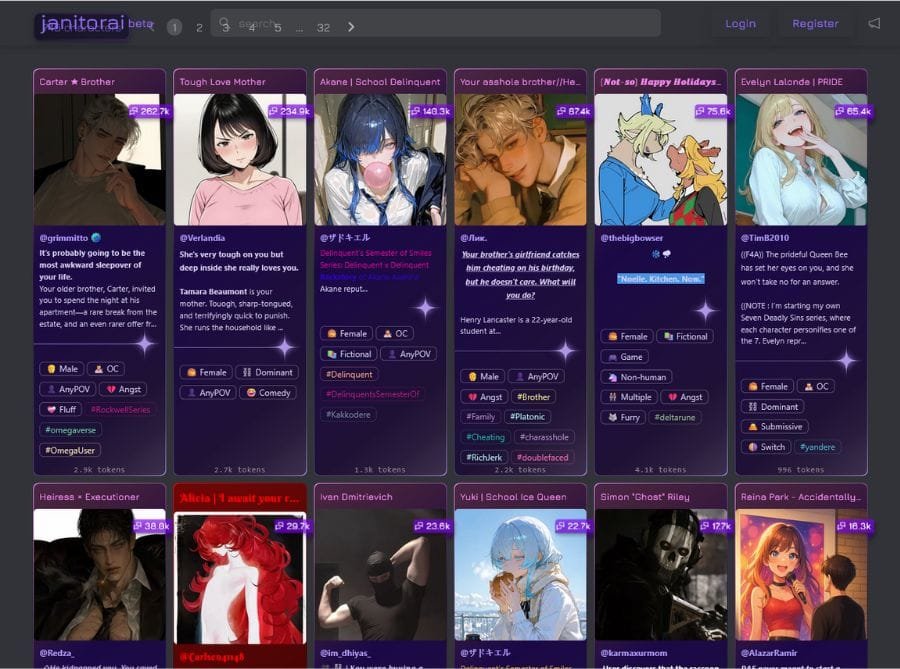Go to the next page arrow
The width and height of the screenshot is (900, 669).
[351, 27]
